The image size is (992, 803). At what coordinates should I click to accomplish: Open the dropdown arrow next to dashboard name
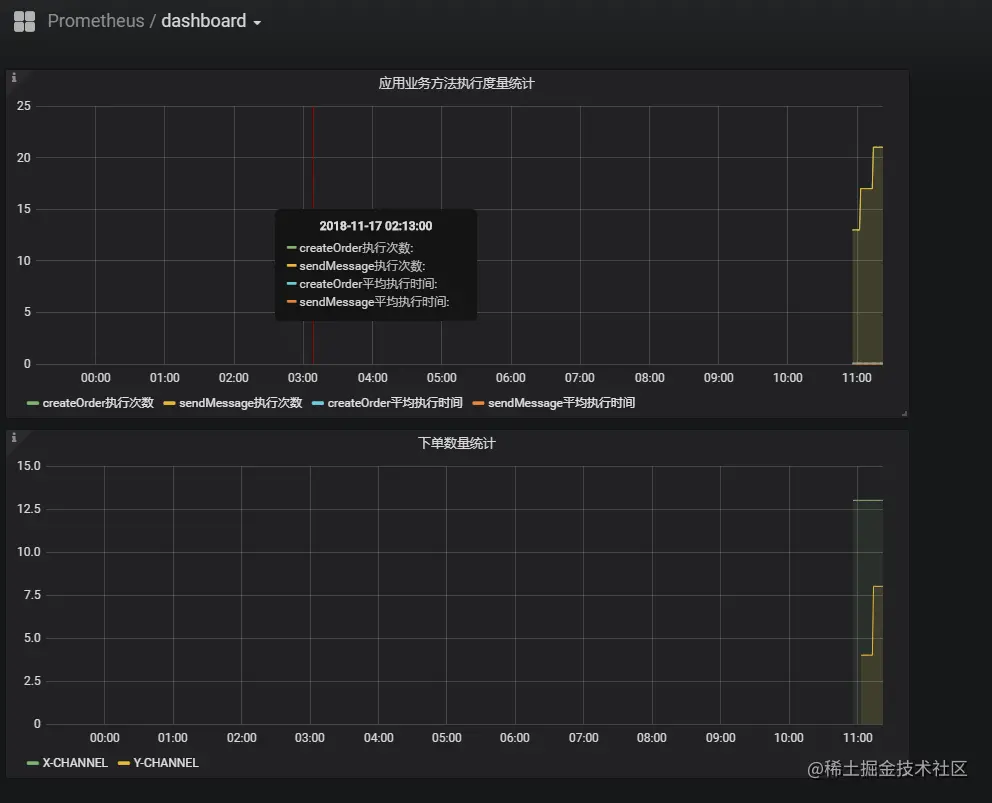pyautogui.click(x=257, y=22)
